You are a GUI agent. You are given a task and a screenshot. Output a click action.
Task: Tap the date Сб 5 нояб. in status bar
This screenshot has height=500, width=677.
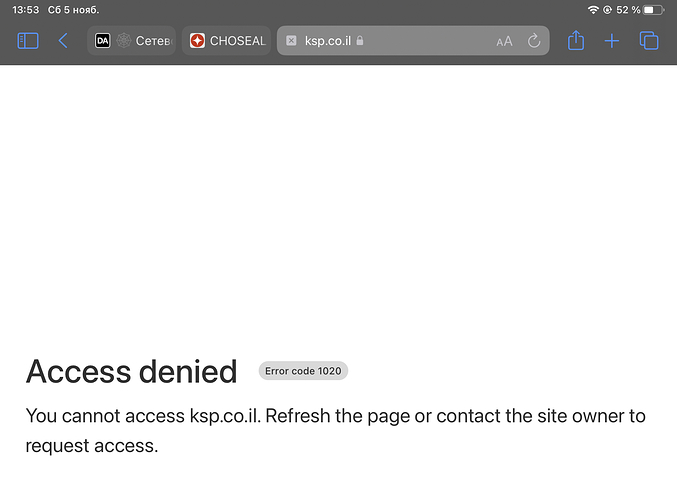tap(75, 10)
